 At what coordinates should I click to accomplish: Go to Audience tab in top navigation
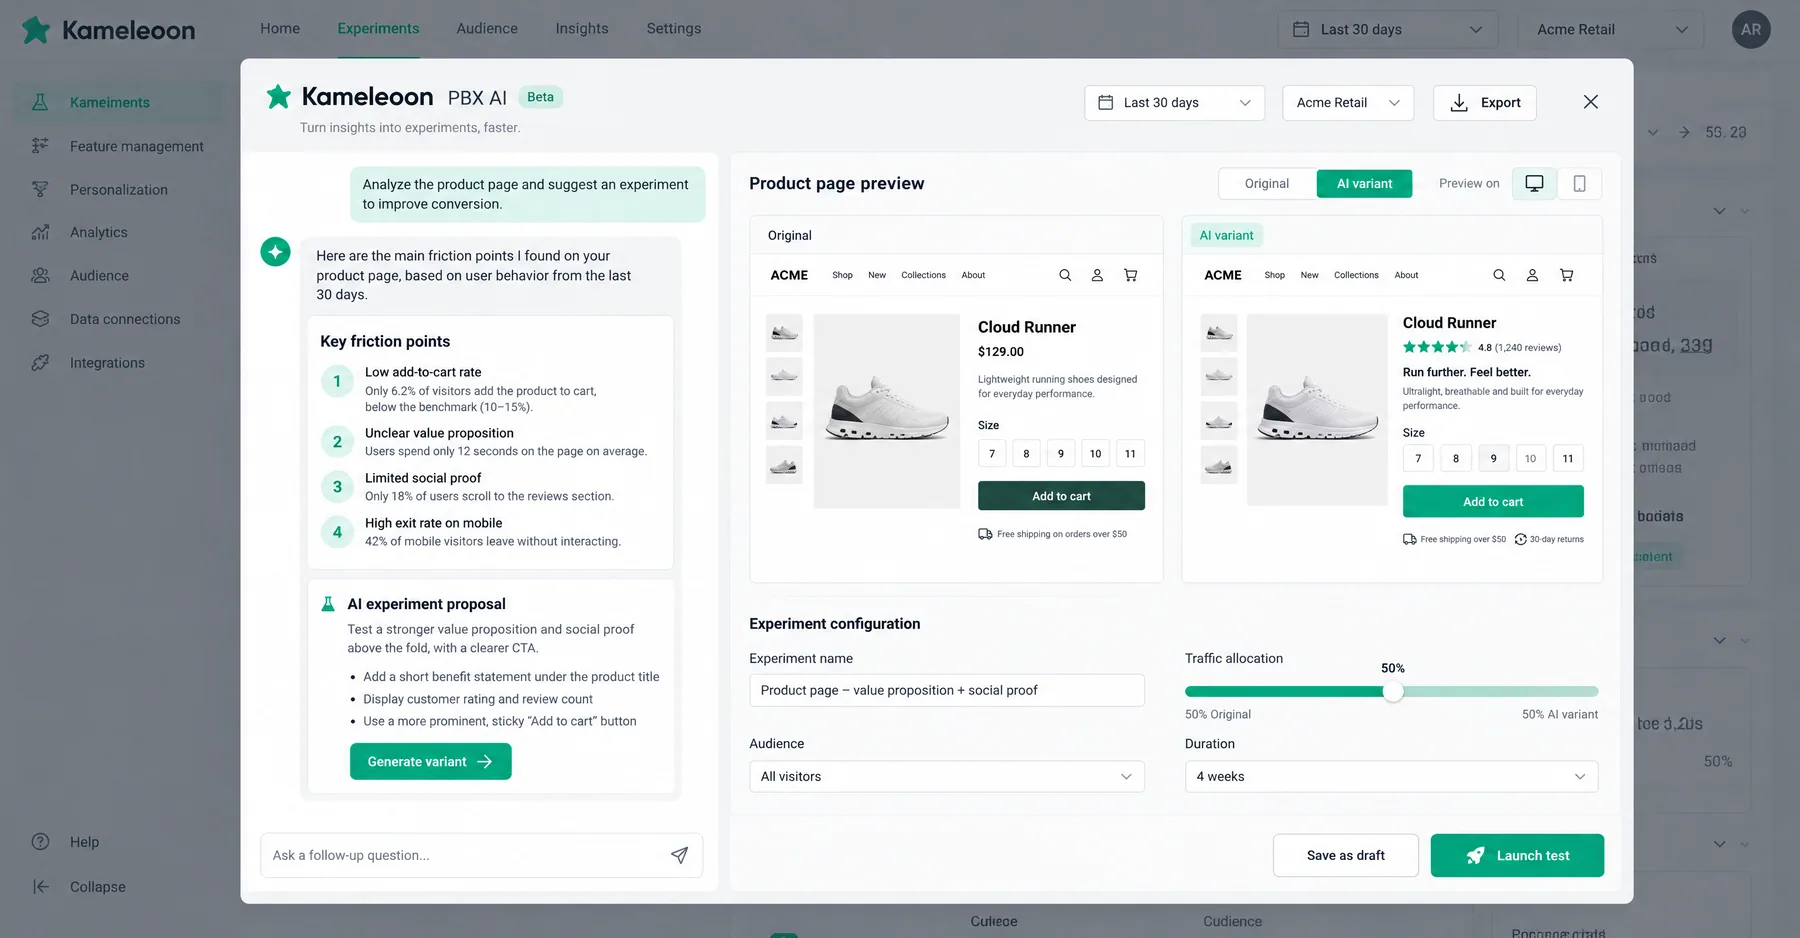[x=487, y=28]
